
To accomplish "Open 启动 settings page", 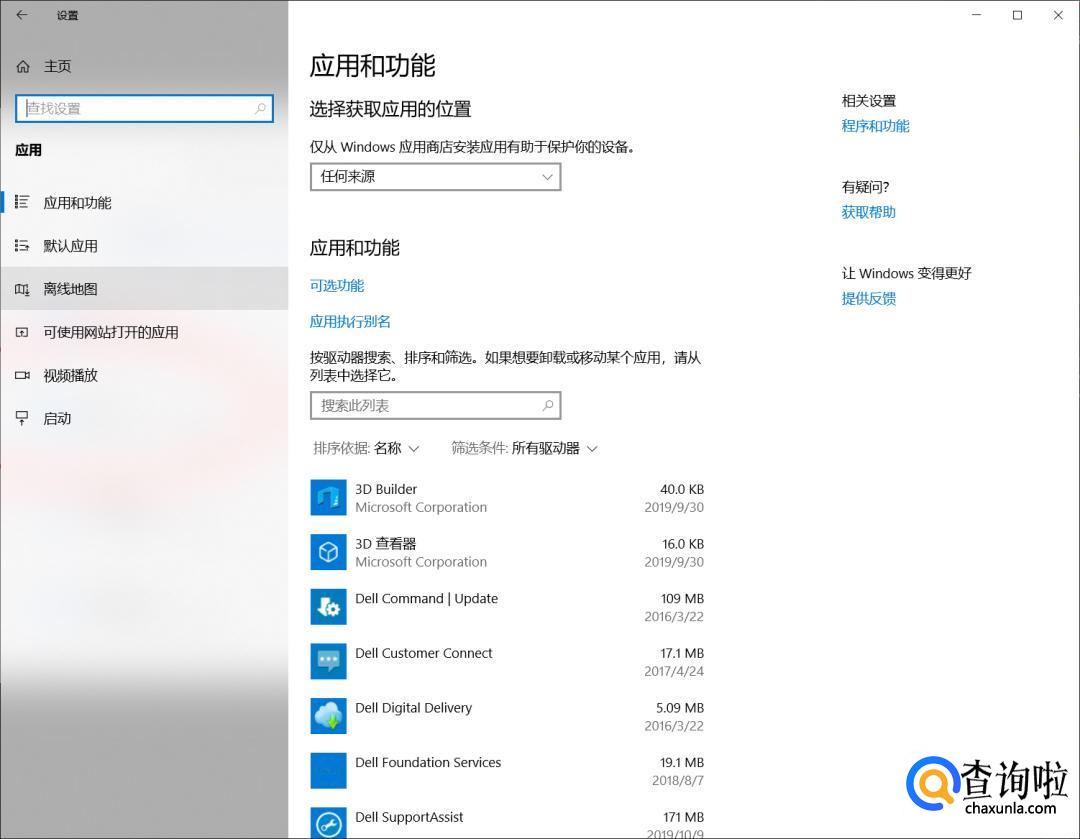I will (x=144, y=418).
